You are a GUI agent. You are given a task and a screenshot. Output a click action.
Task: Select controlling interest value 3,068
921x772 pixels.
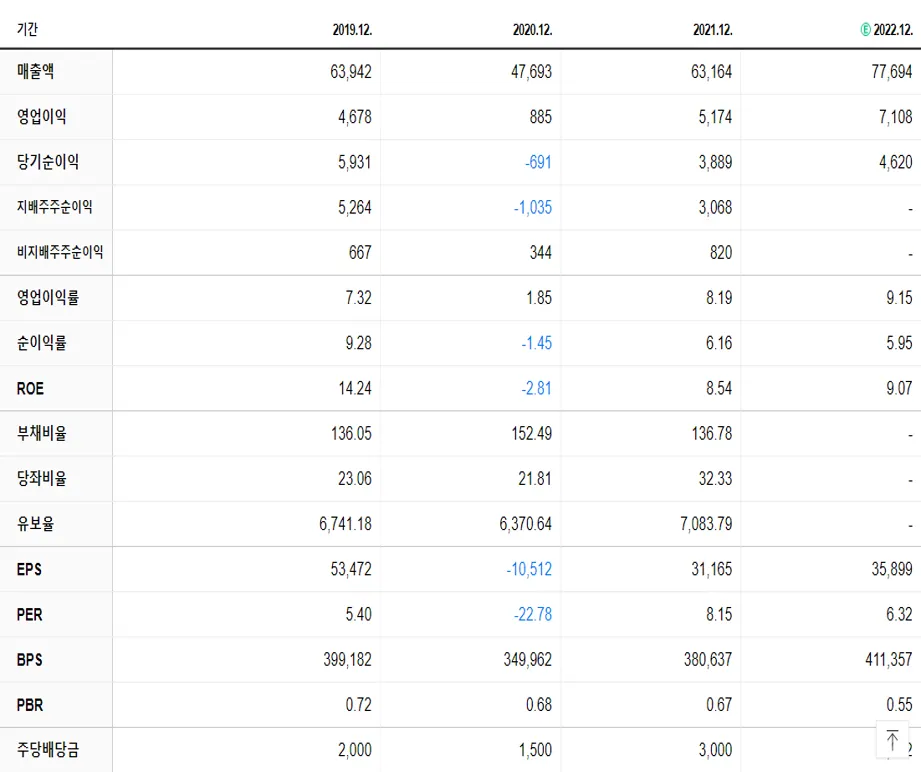click(715, 207)
